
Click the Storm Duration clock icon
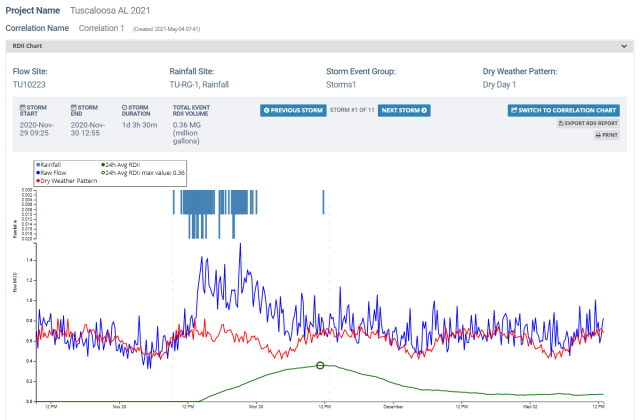[x=124, y=107]
